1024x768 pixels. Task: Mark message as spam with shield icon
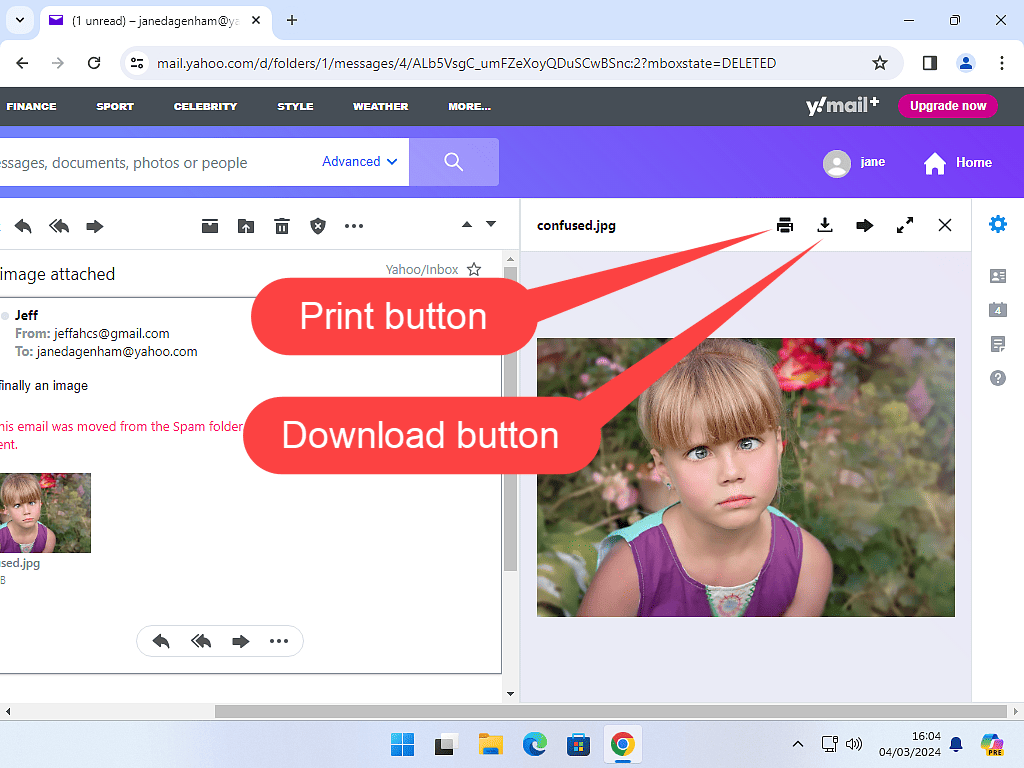(x=318, y=226)
